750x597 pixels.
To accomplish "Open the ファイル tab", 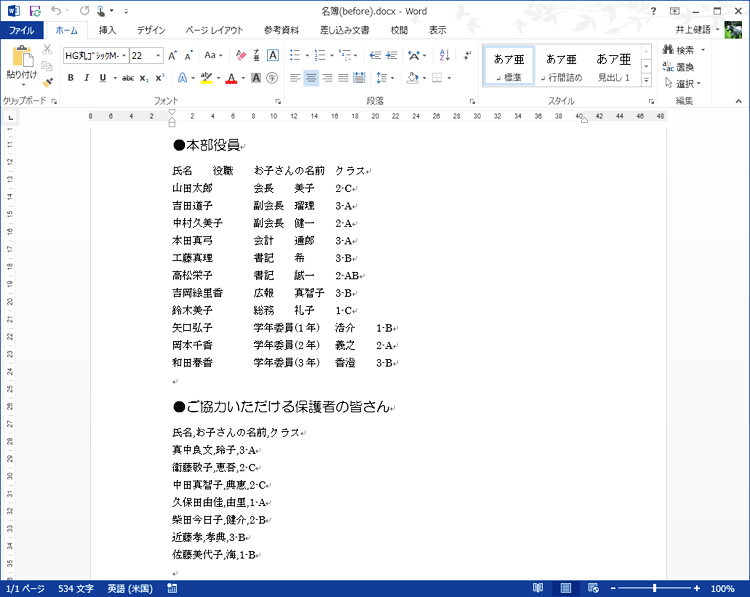I will 22,30.
